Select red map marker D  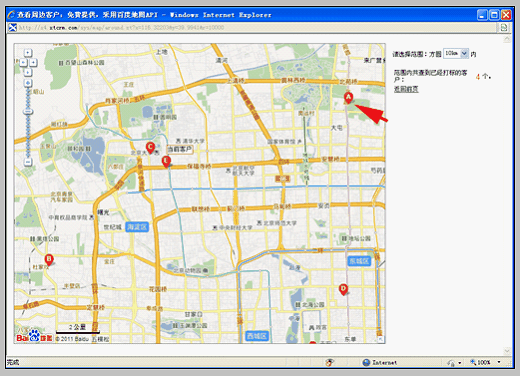tap(343, 289)
